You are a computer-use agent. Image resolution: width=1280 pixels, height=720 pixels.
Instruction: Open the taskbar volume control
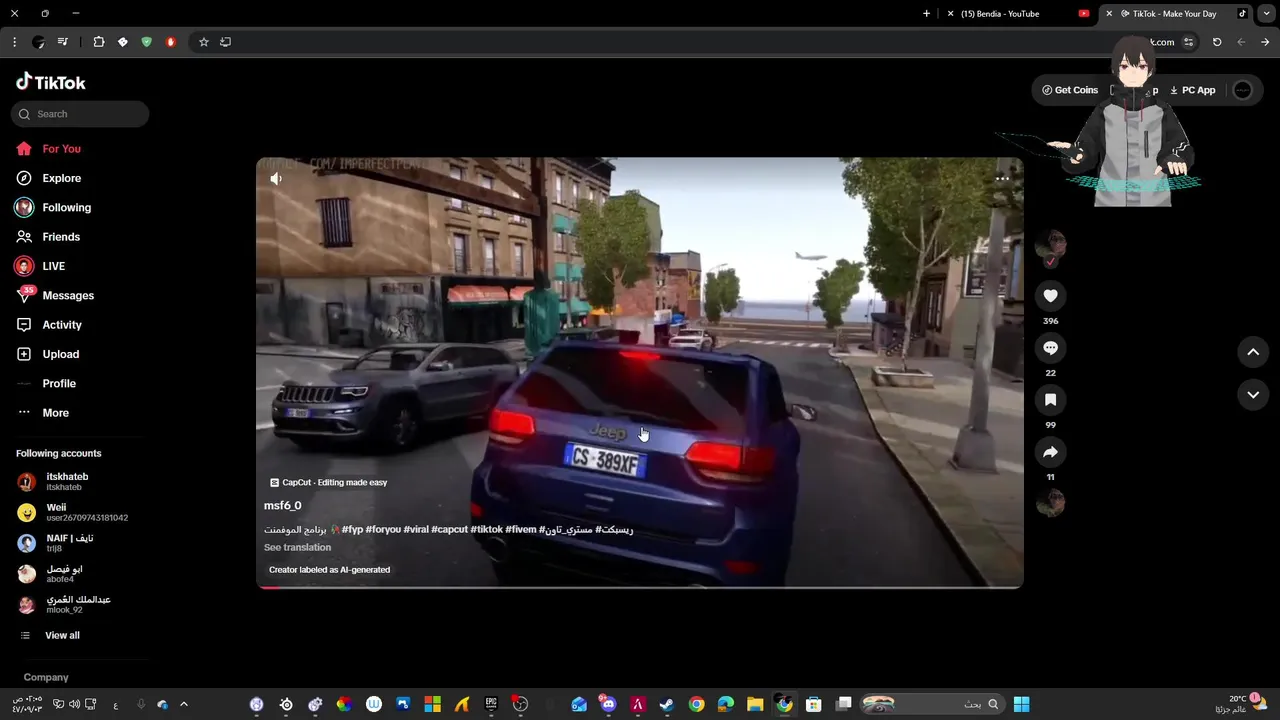pyautogui.click(x=74, y=704)
